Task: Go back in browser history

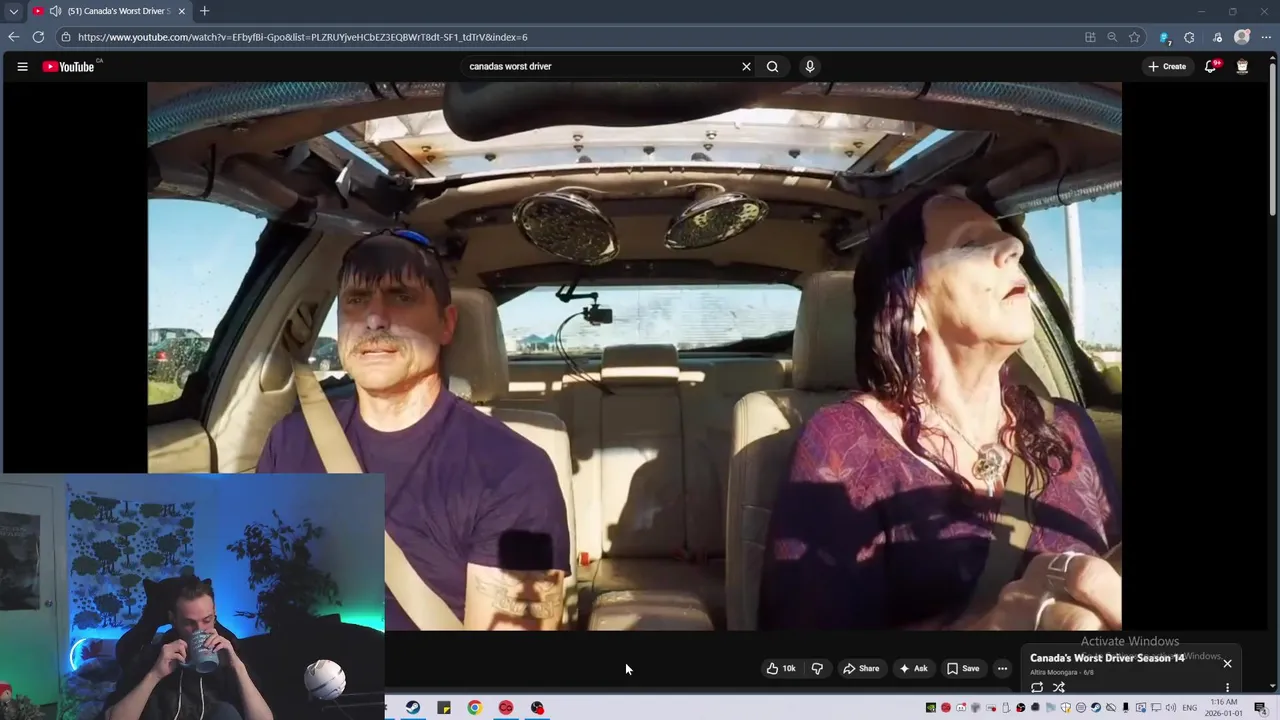Action: 13,37
